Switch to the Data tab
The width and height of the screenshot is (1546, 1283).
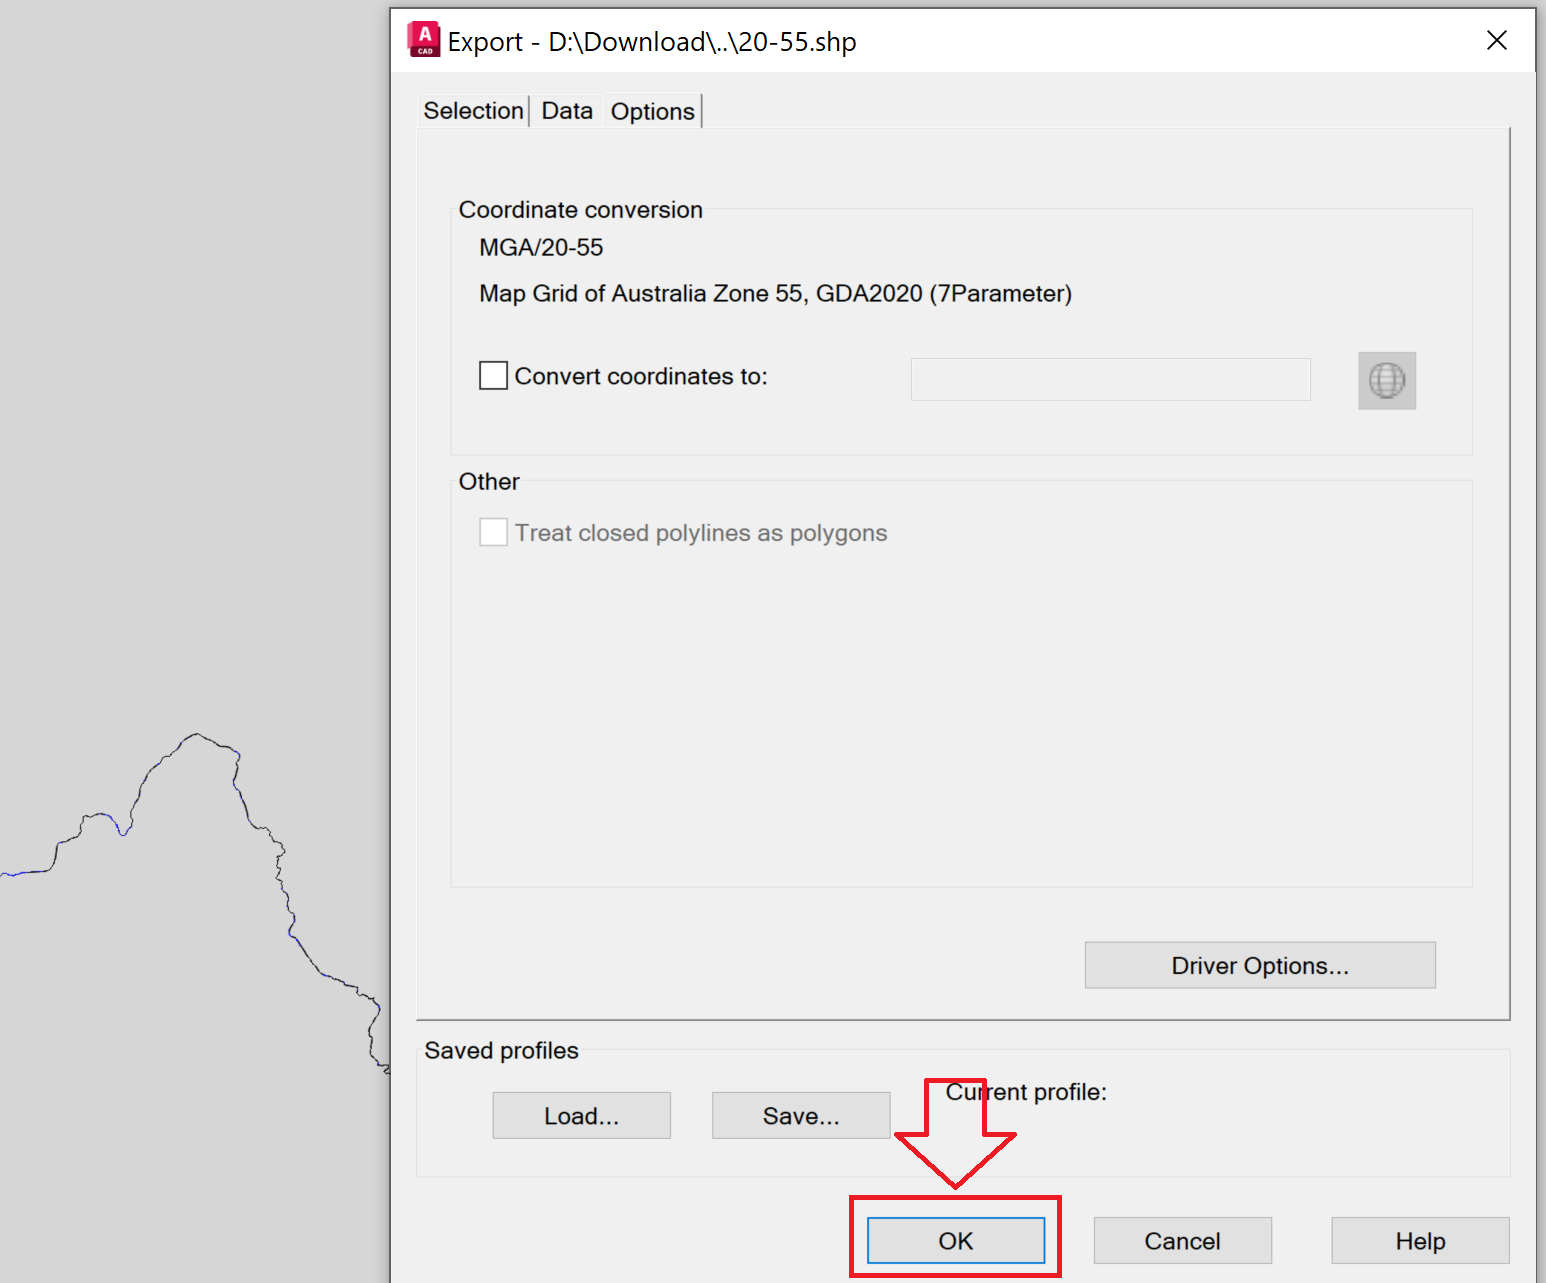point(566,111)
